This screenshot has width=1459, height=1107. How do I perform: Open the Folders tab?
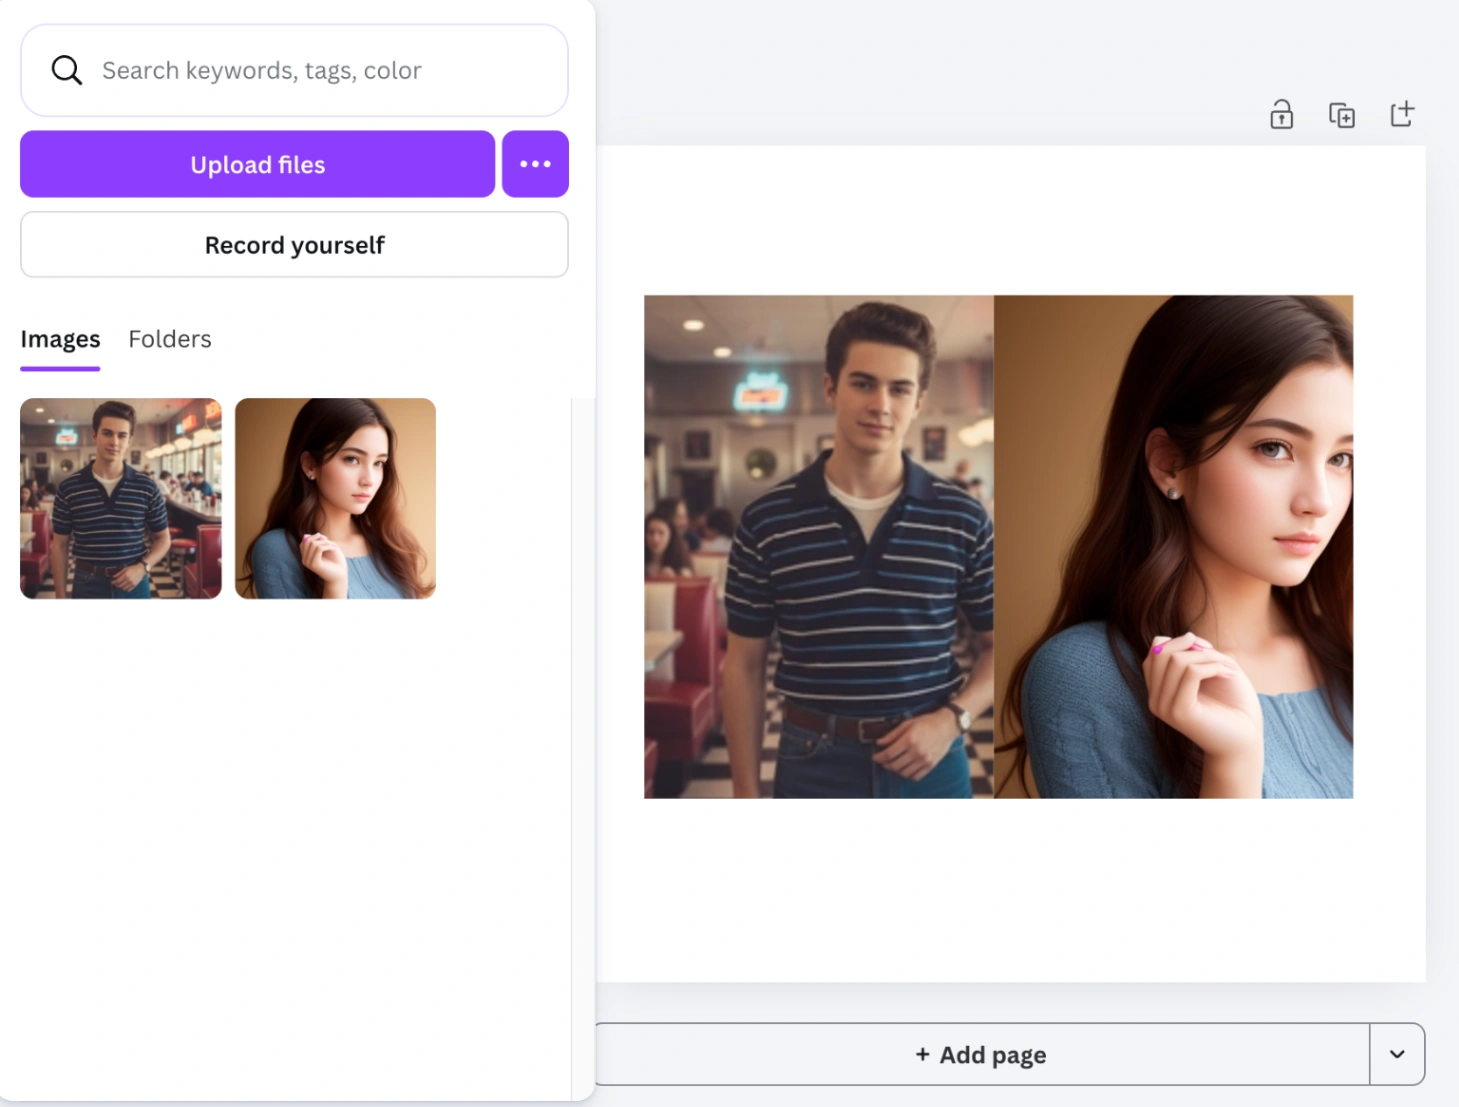point(170,340)
